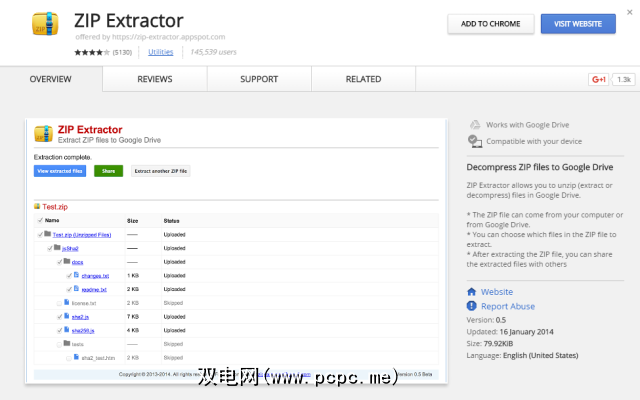Image resolution: width=640 pixels, height=400 pixels.
Task: Open the jsSha2 folder link
Action: [x=70, y=249]
